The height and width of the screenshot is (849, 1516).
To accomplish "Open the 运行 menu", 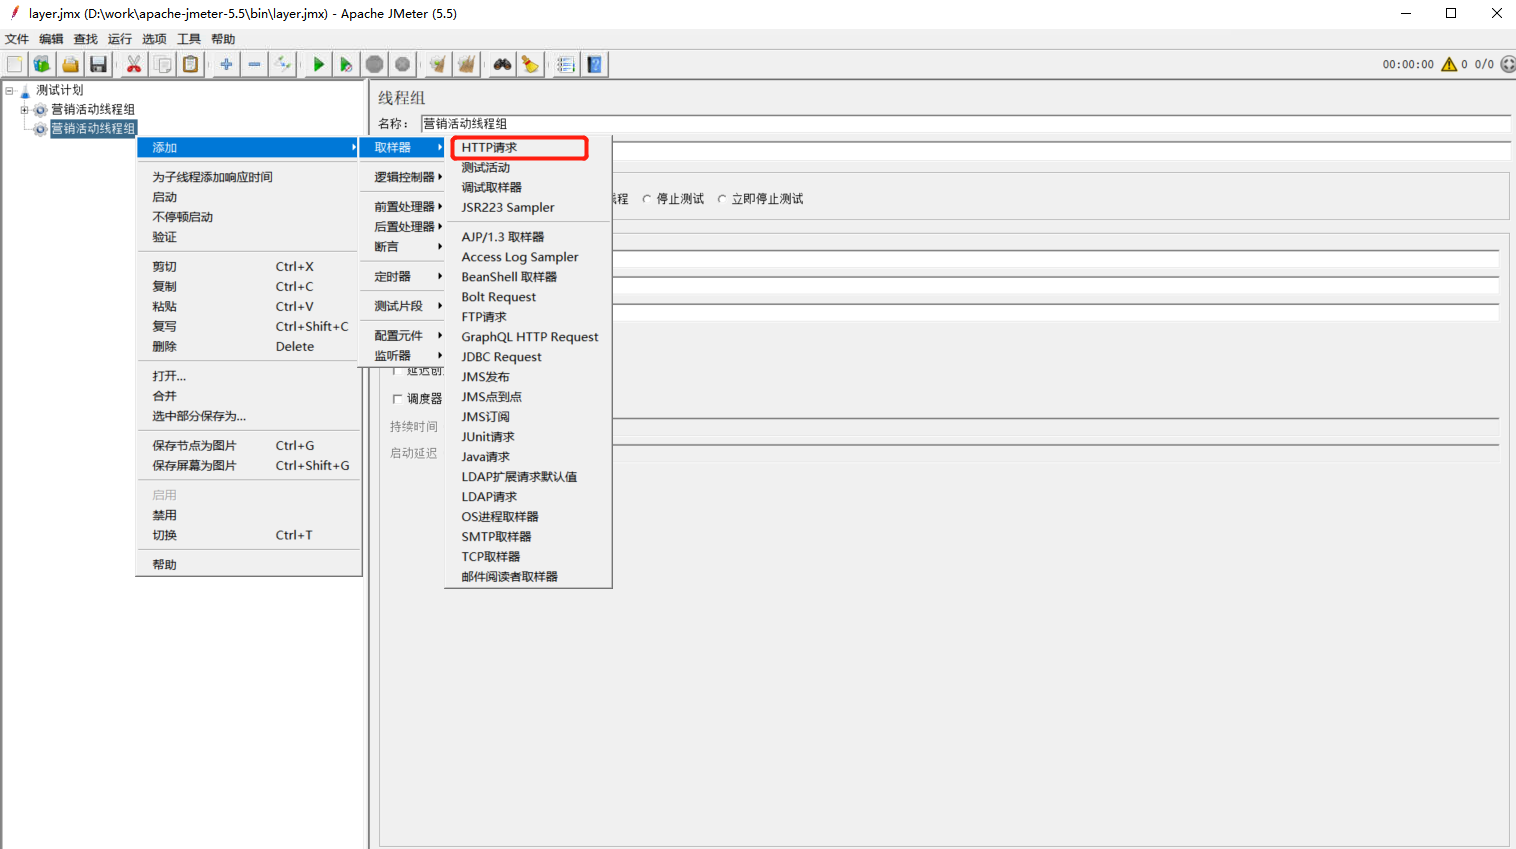I will click(120, 39).
